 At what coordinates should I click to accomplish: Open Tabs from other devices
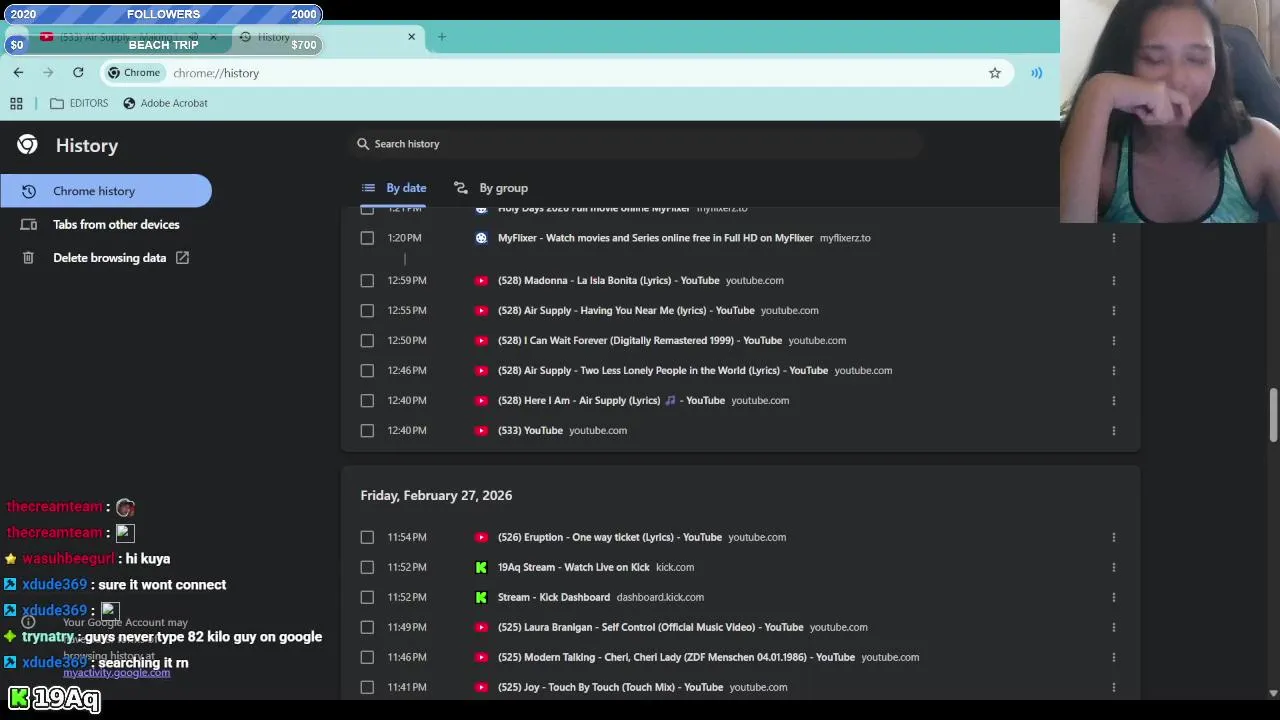click(105, 225)
